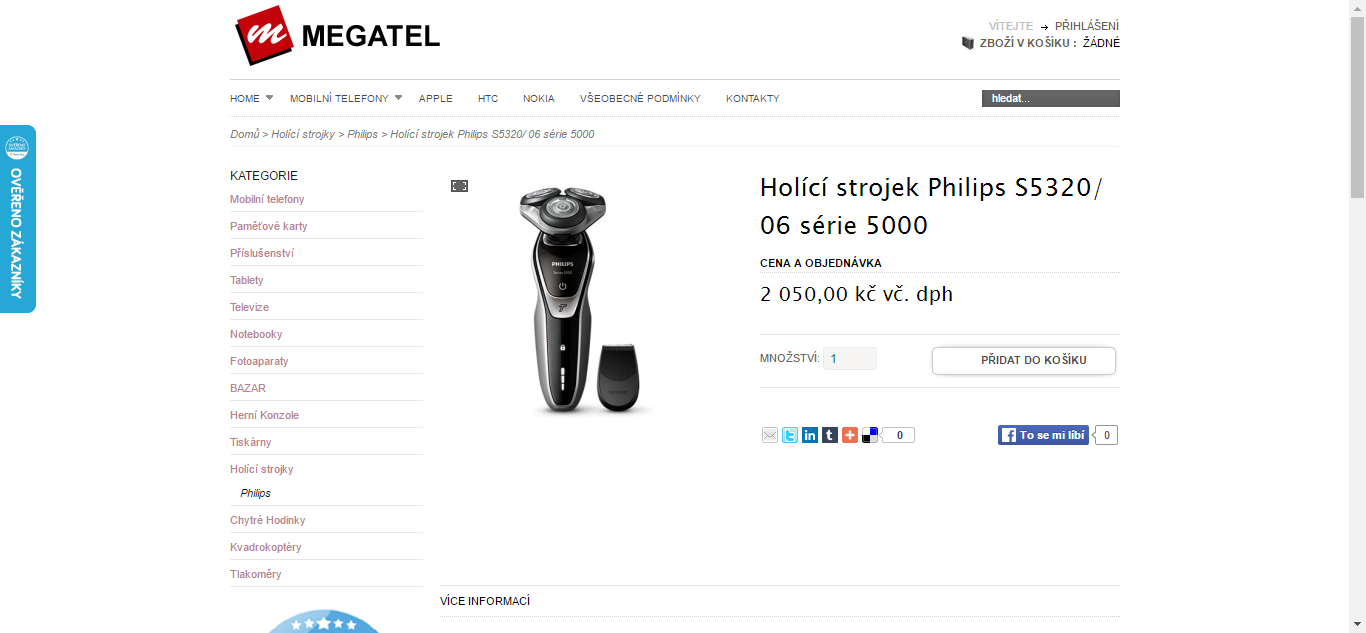Screen dimensions: 1366x633
Task: Share product on Delicious
Action: click(870, 435)
